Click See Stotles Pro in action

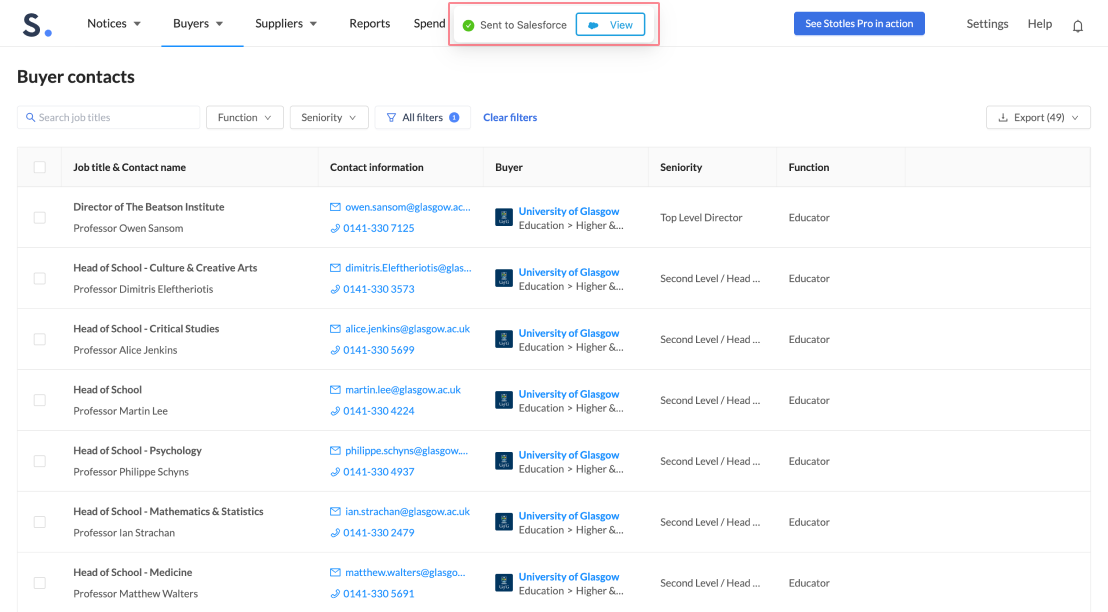click(x=859, y=23)
